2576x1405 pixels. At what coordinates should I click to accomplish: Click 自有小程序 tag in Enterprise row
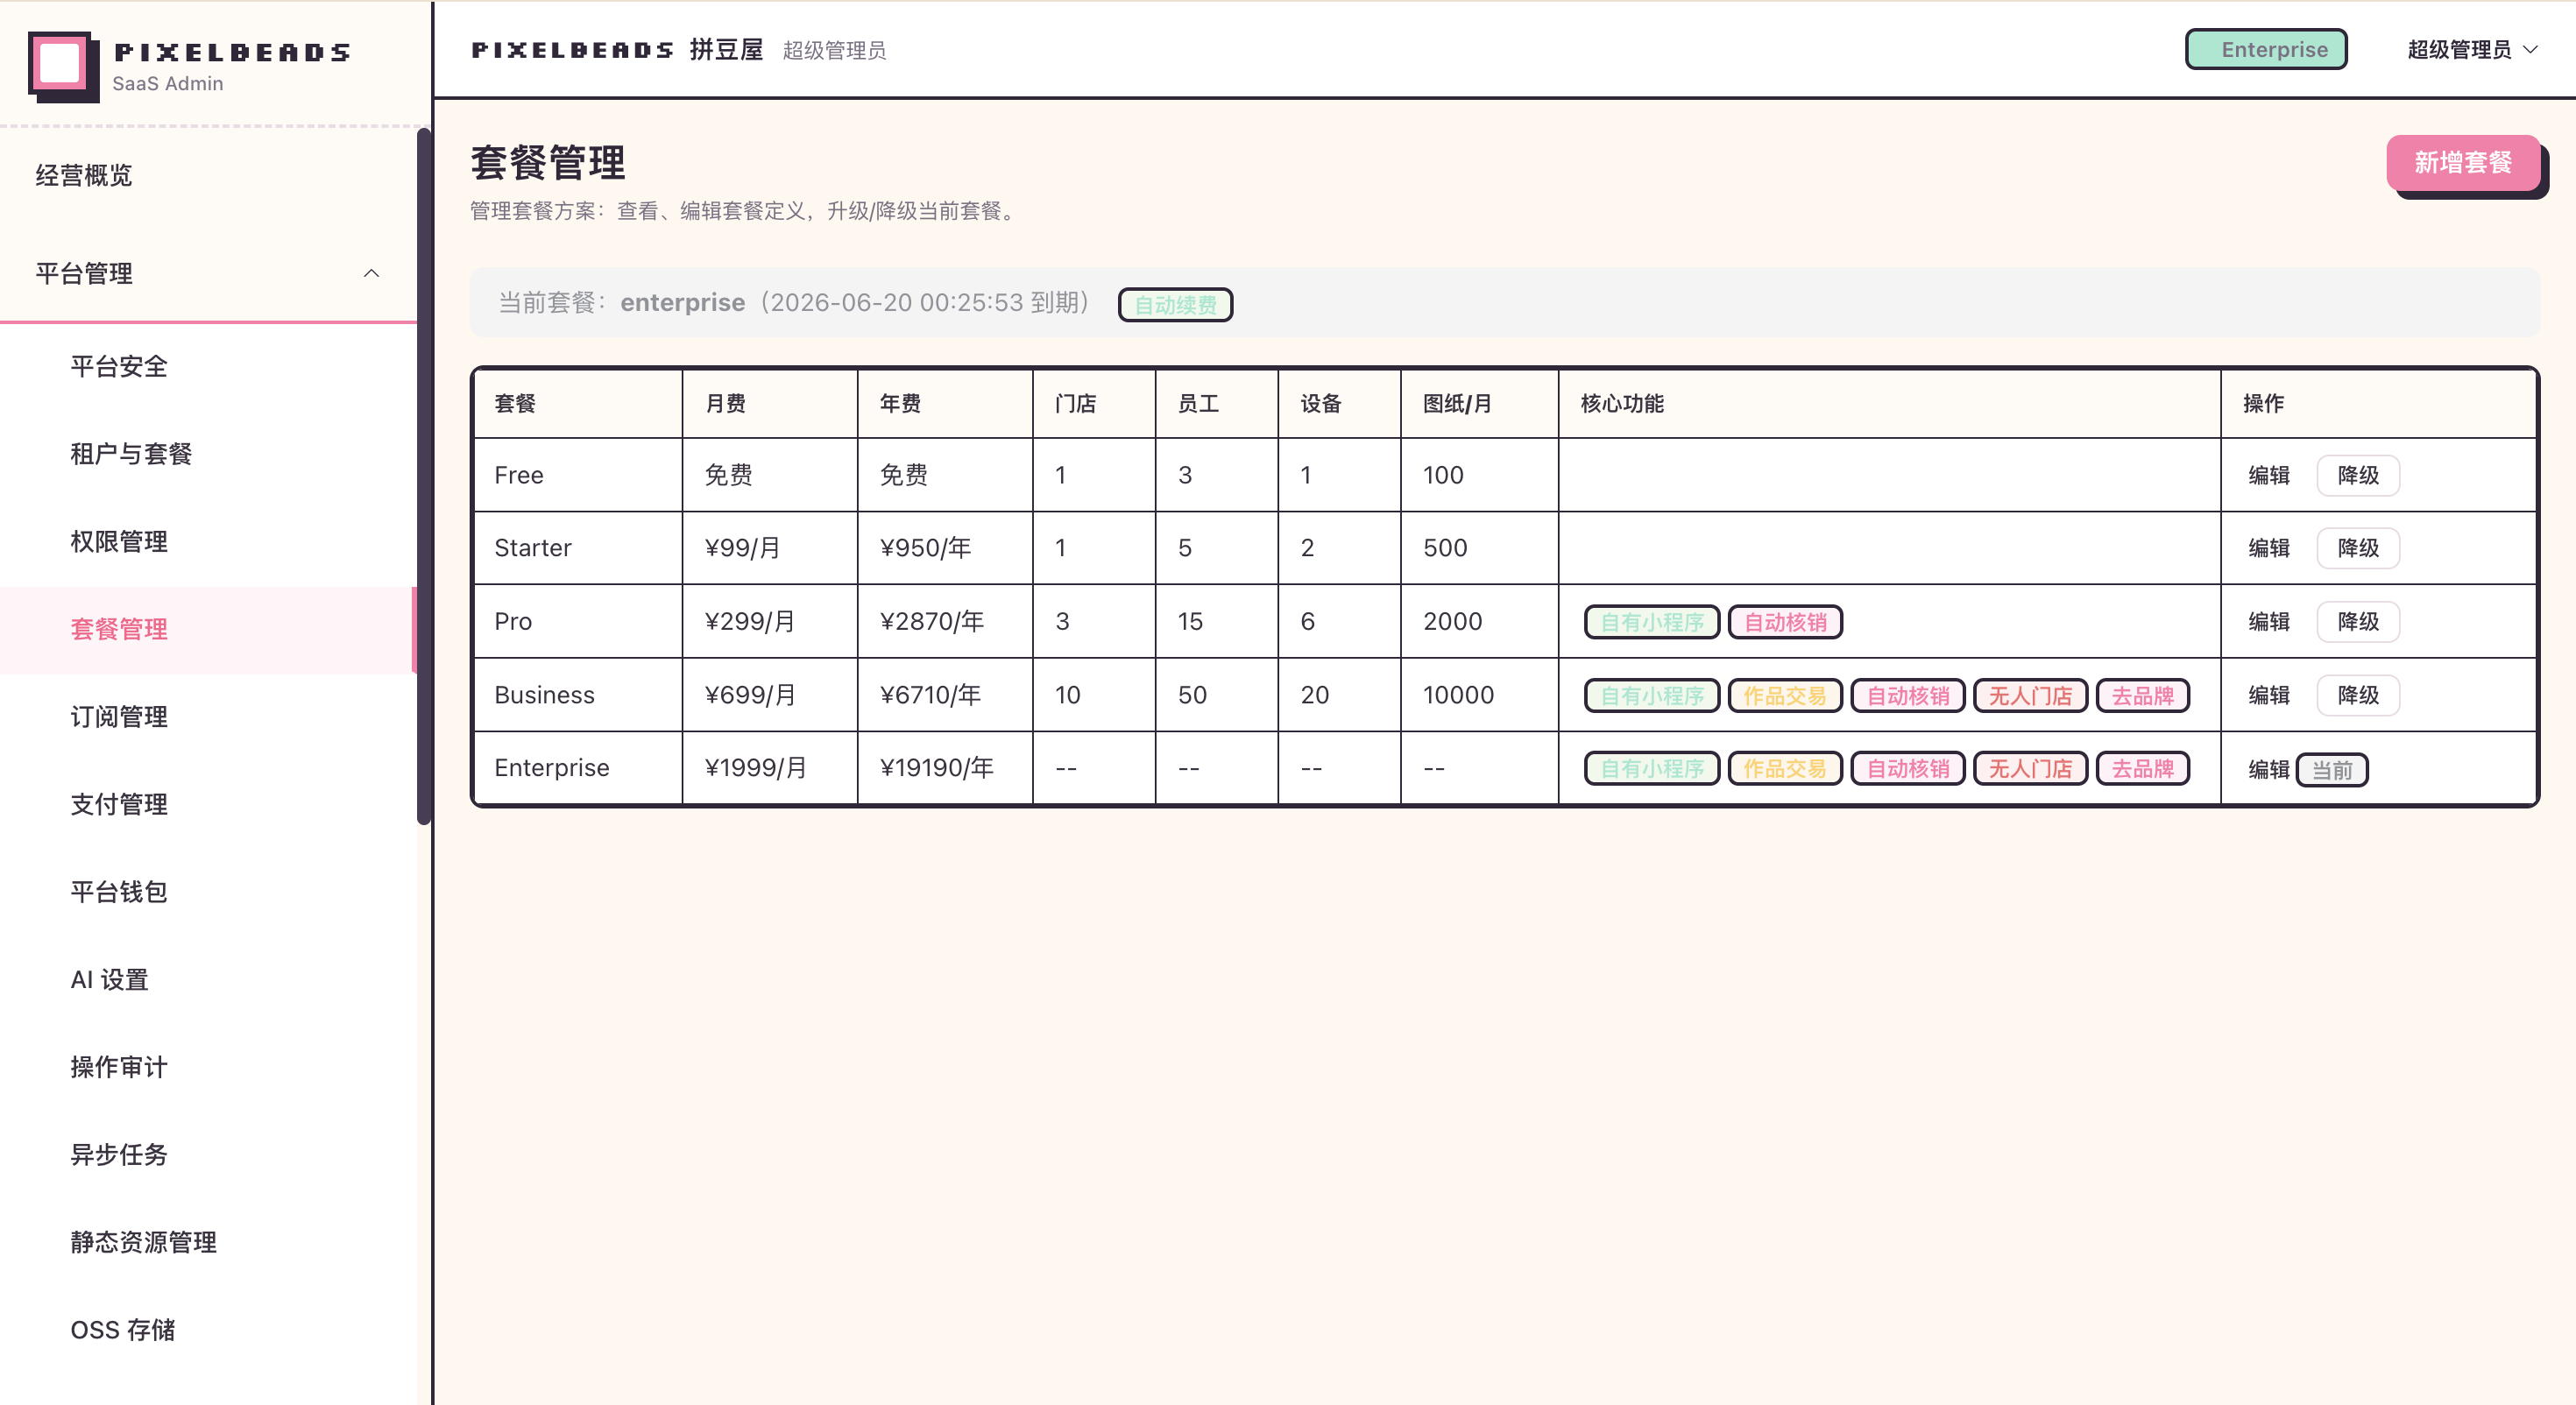click(x=1652, y=768)
